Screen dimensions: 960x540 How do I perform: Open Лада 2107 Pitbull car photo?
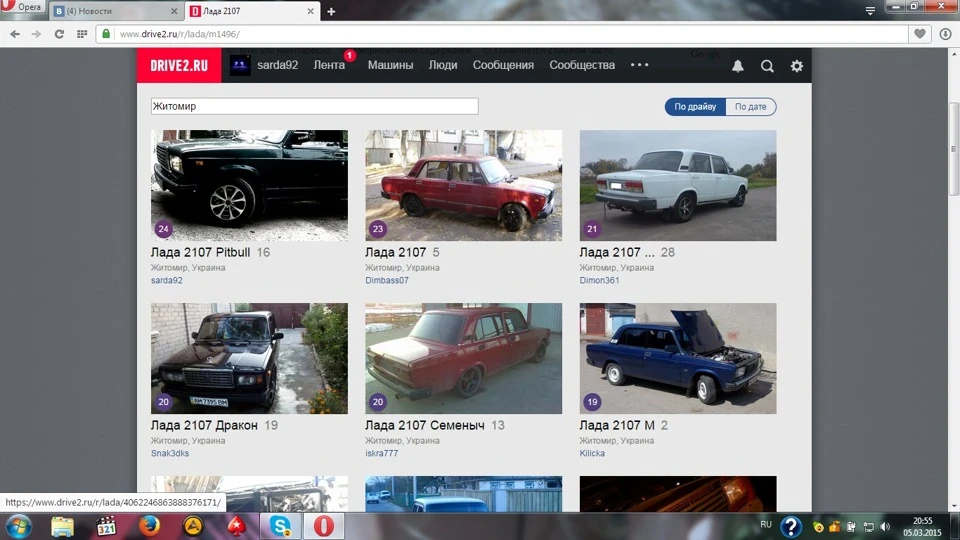[x=249, y=185]
